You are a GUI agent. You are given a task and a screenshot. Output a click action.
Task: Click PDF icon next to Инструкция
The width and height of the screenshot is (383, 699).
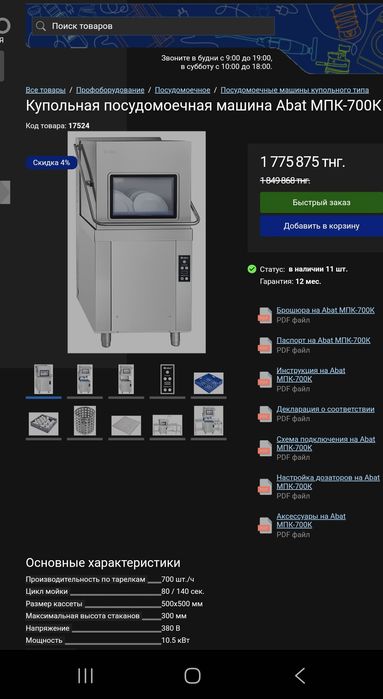(265, 379)
